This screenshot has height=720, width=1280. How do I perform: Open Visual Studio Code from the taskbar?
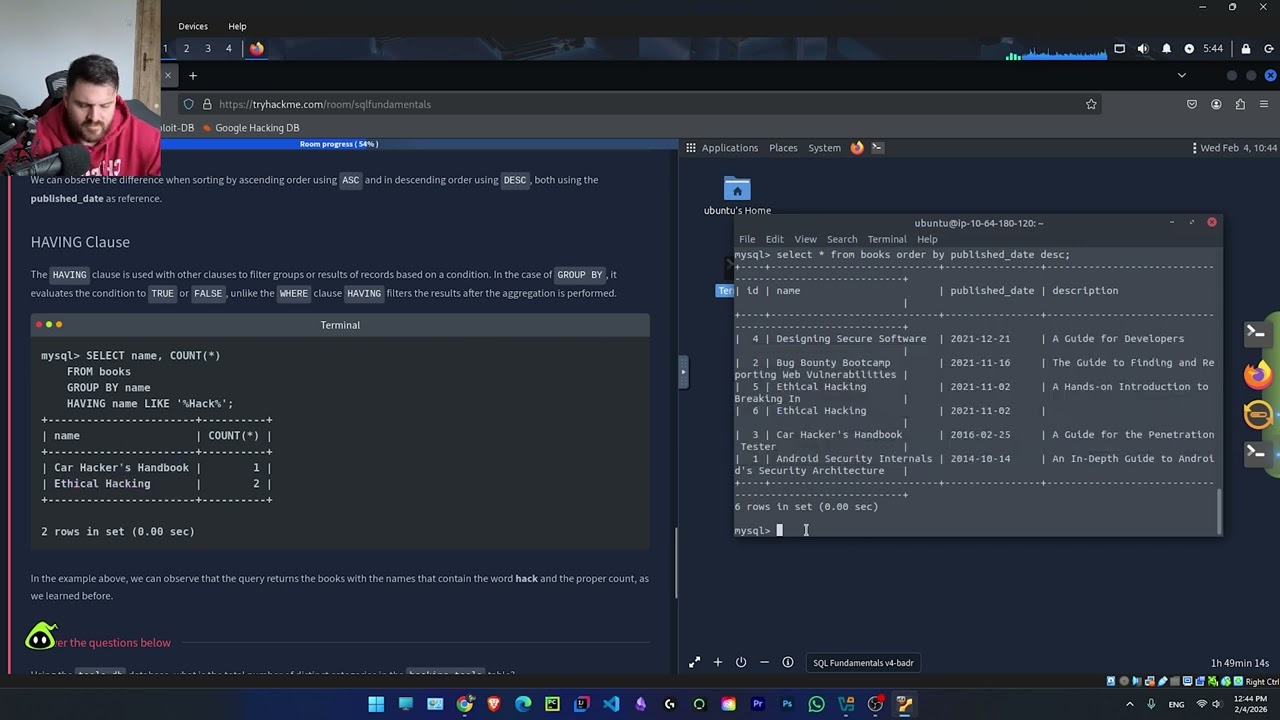click(x=611, y=704)
